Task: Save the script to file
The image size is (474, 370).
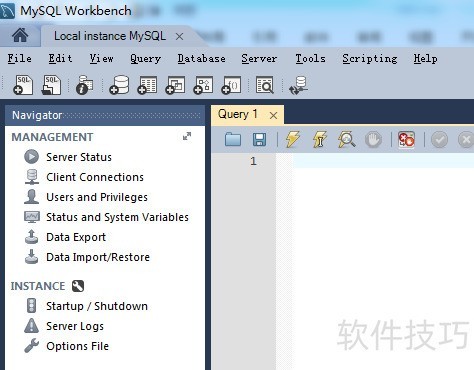Action: click(259, 139)
